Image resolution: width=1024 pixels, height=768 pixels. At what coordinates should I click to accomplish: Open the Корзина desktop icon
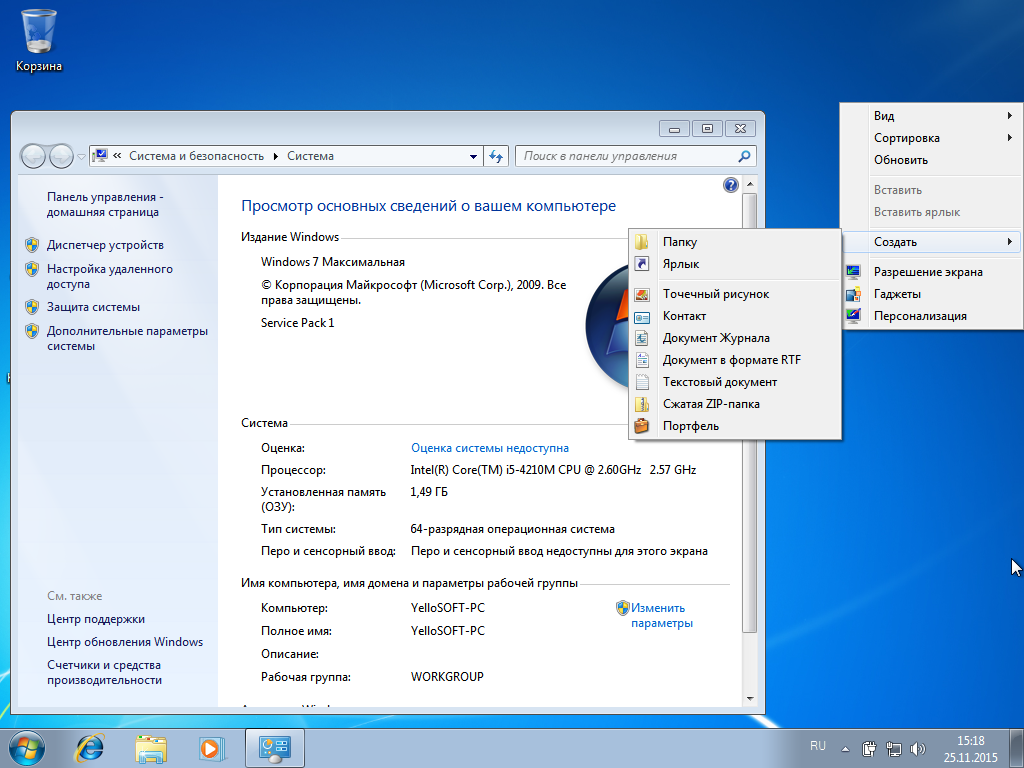pos(39,40)
